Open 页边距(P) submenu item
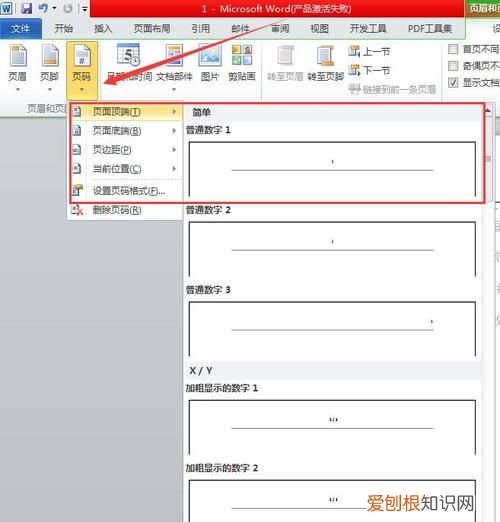Viewport: 500px width, 522px height. point(126,150)
